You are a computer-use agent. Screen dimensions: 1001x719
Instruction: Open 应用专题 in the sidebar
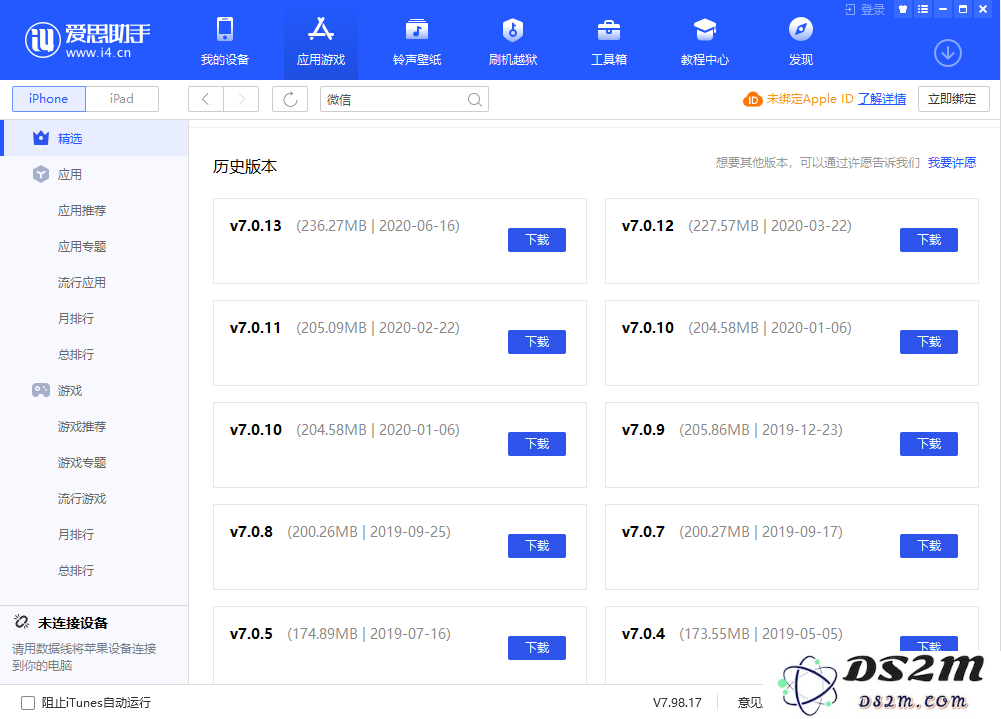pyautogui.click(x=82, y=246)
